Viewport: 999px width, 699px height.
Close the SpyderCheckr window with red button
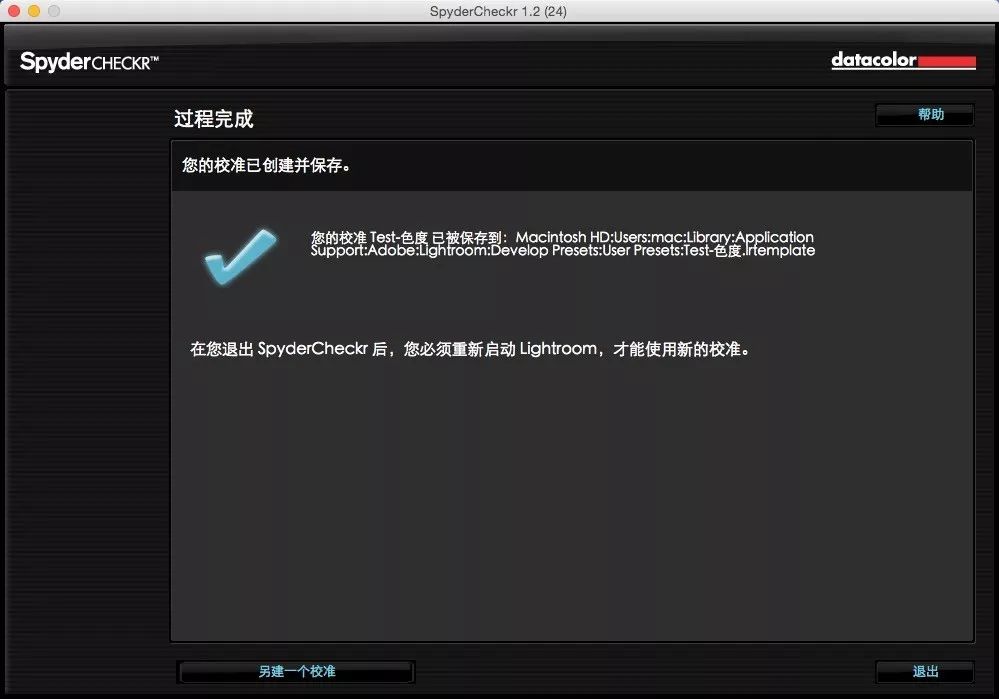(x=14, y=11)
